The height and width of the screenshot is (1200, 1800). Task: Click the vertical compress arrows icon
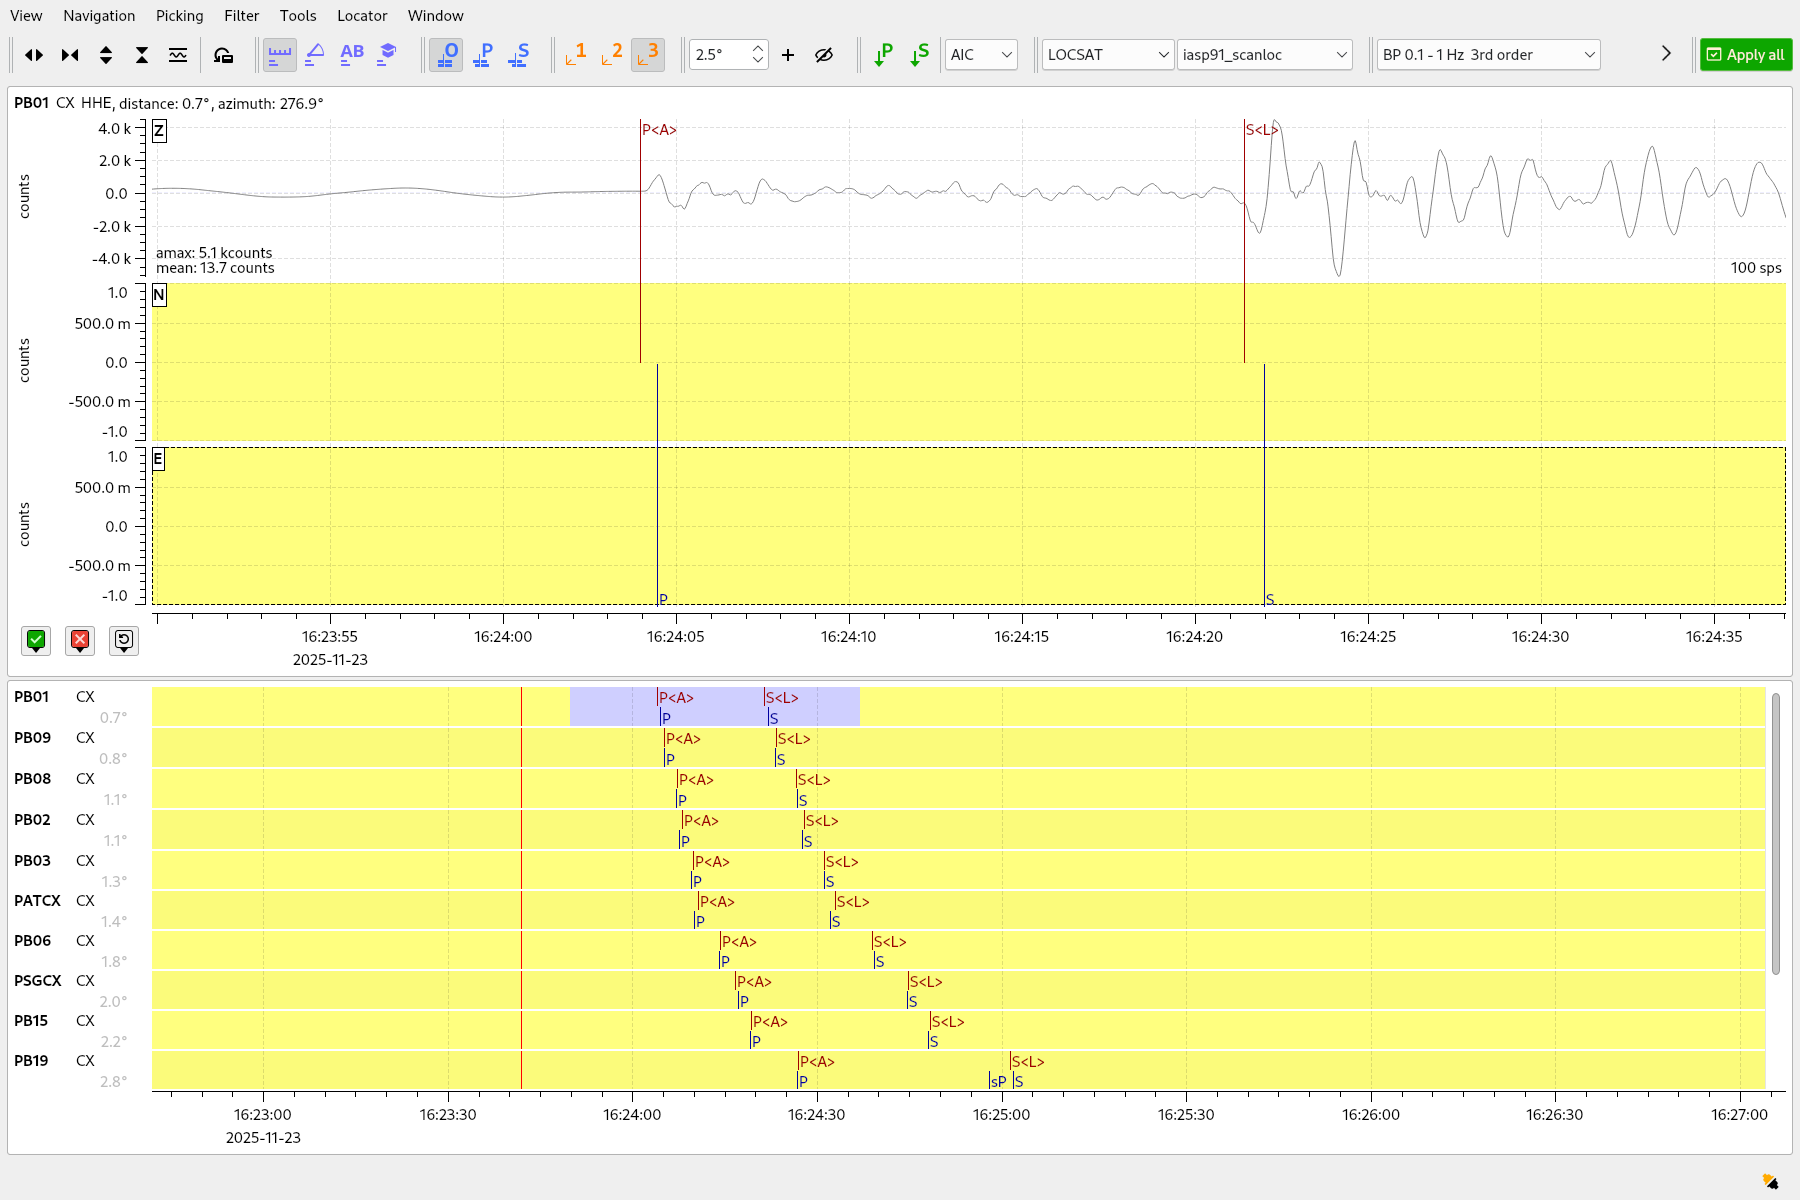tap(142, 55)
